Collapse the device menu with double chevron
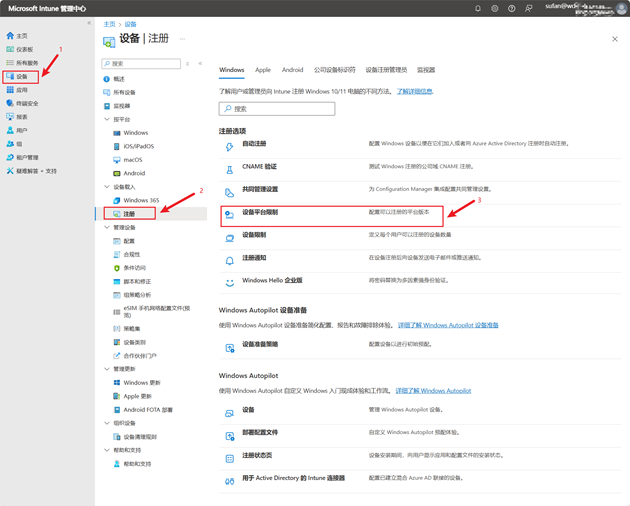Viewport: 630px width, 506px height. click(x=200, y=64)
